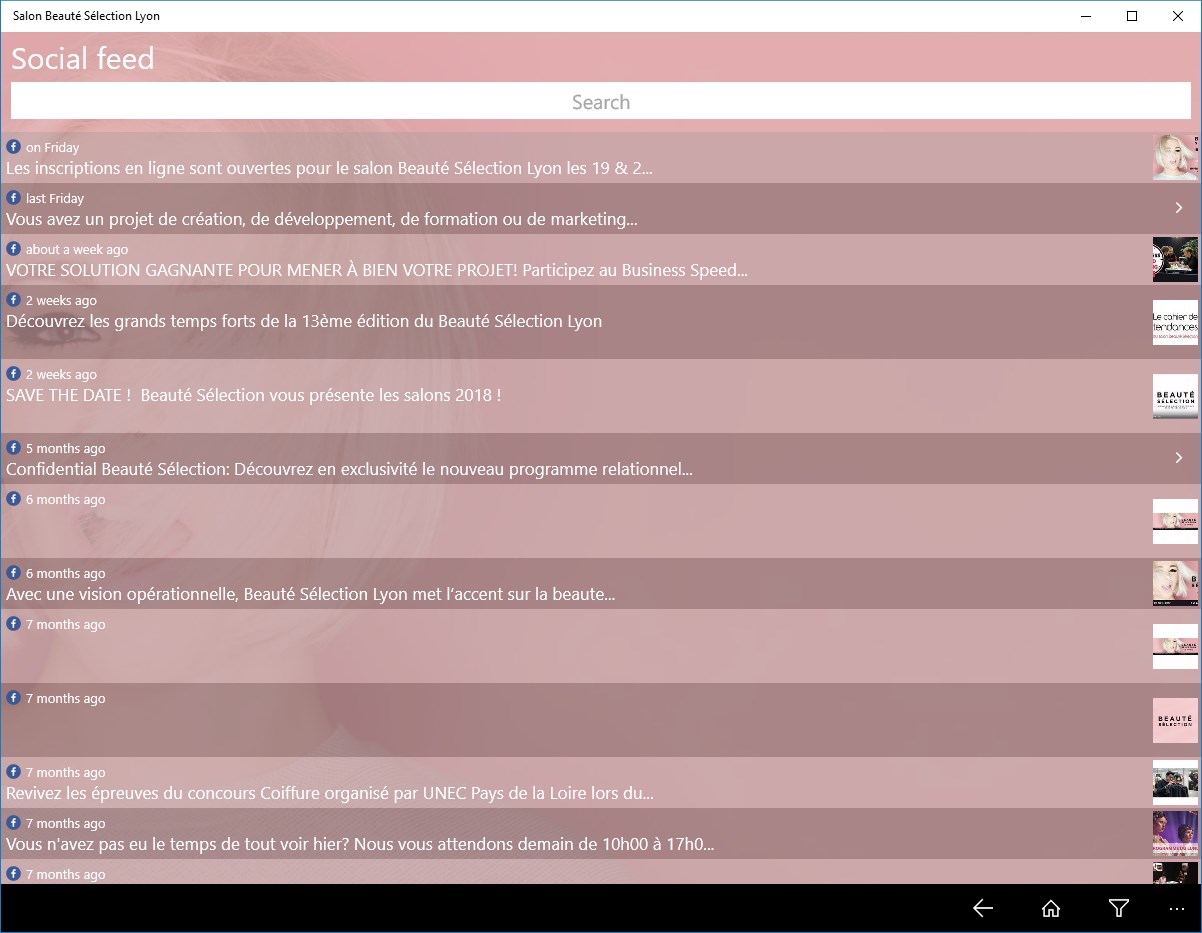Screen dimensions: 1202x933
Task: Click 'about a week ago' timestamp
Action: 77,249
